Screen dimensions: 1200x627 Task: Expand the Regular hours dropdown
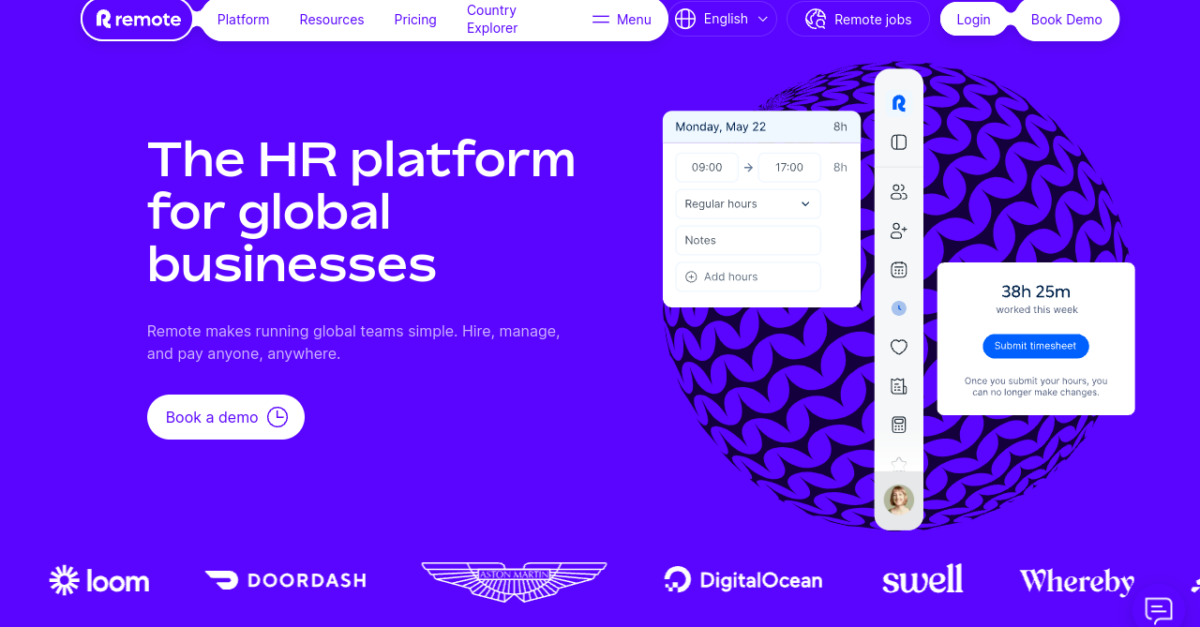pos(747,203)
